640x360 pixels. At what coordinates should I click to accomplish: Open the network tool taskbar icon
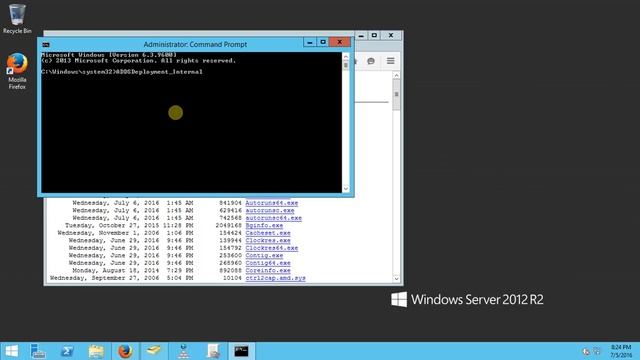tap(183, 351)
